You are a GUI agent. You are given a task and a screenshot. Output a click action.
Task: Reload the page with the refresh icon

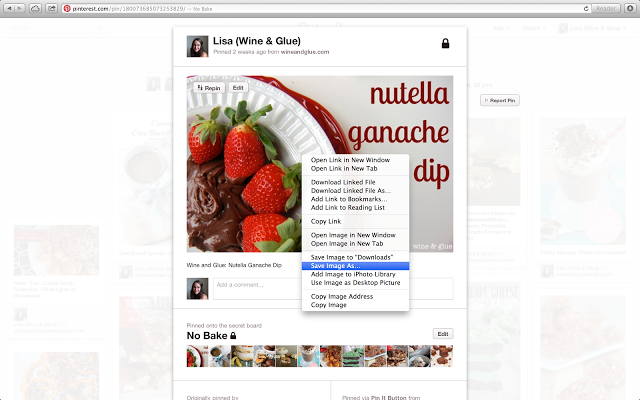pos(586,9)
